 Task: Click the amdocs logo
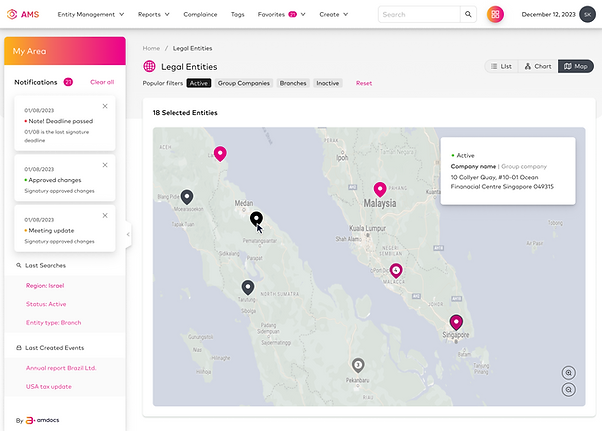(x=43, y=420)
